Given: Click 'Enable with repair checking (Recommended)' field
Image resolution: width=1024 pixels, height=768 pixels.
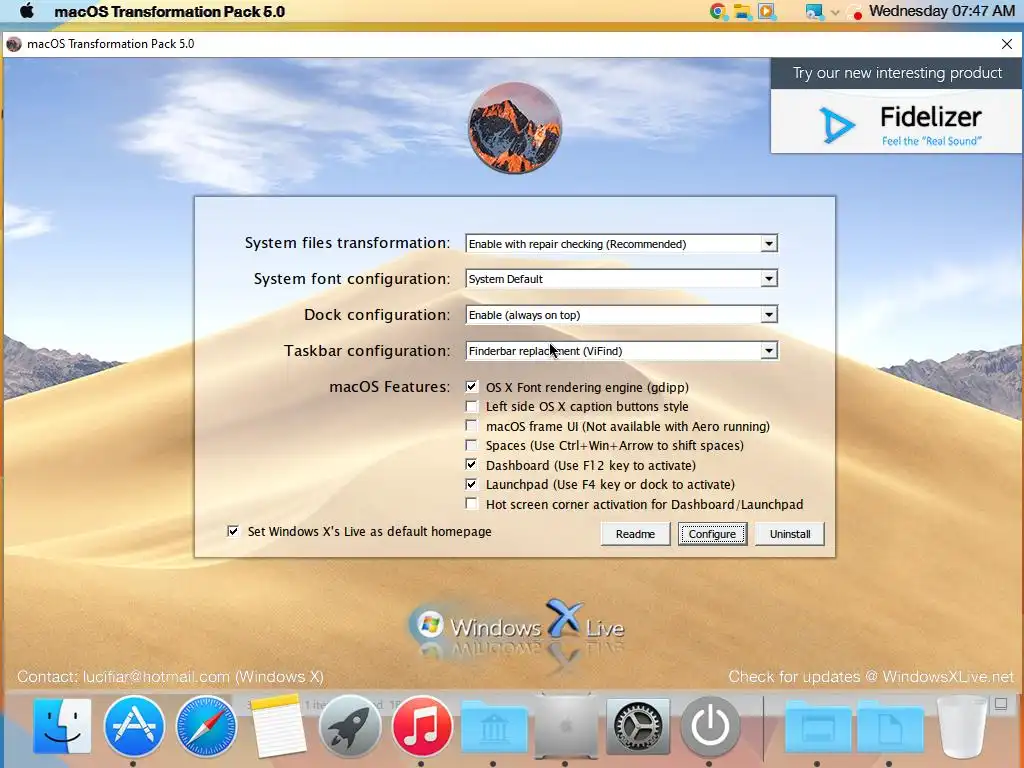Looking at the screenshot, I should (621, 244).
